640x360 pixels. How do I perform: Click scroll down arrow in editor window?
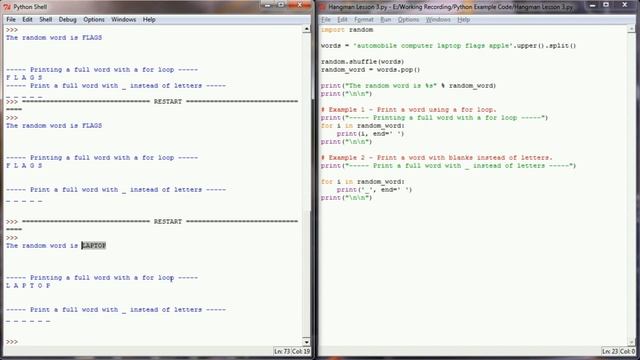point(631,342)
